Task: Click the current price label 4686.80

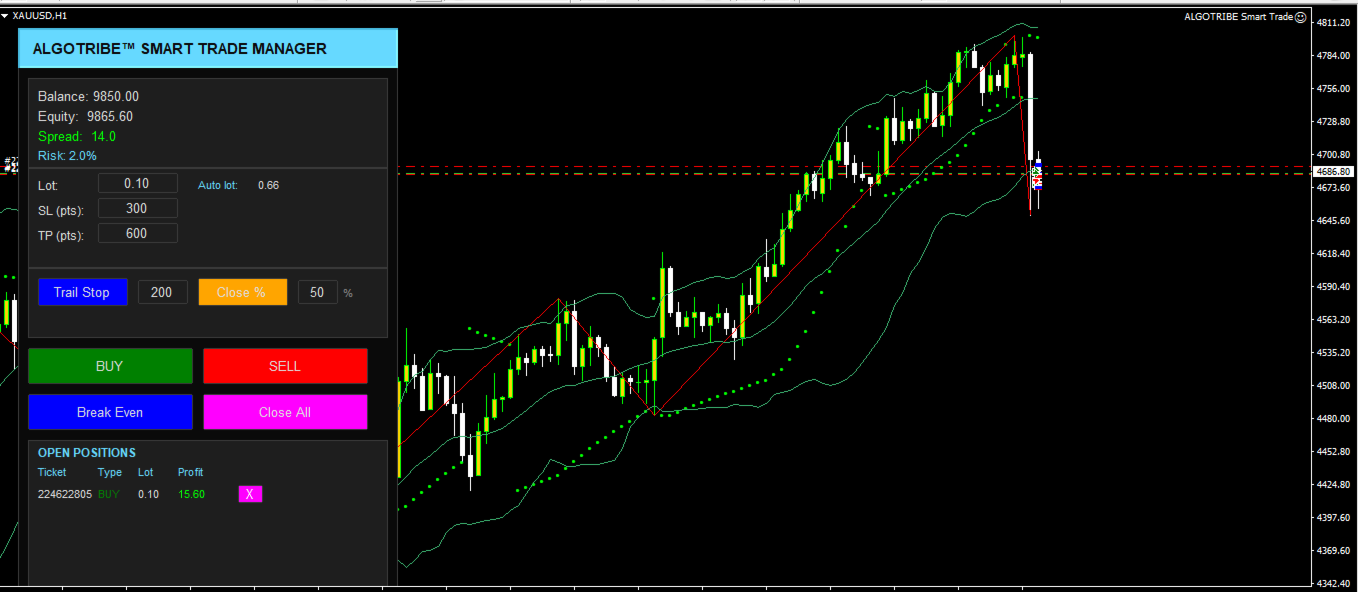Action: point(1332,172)
